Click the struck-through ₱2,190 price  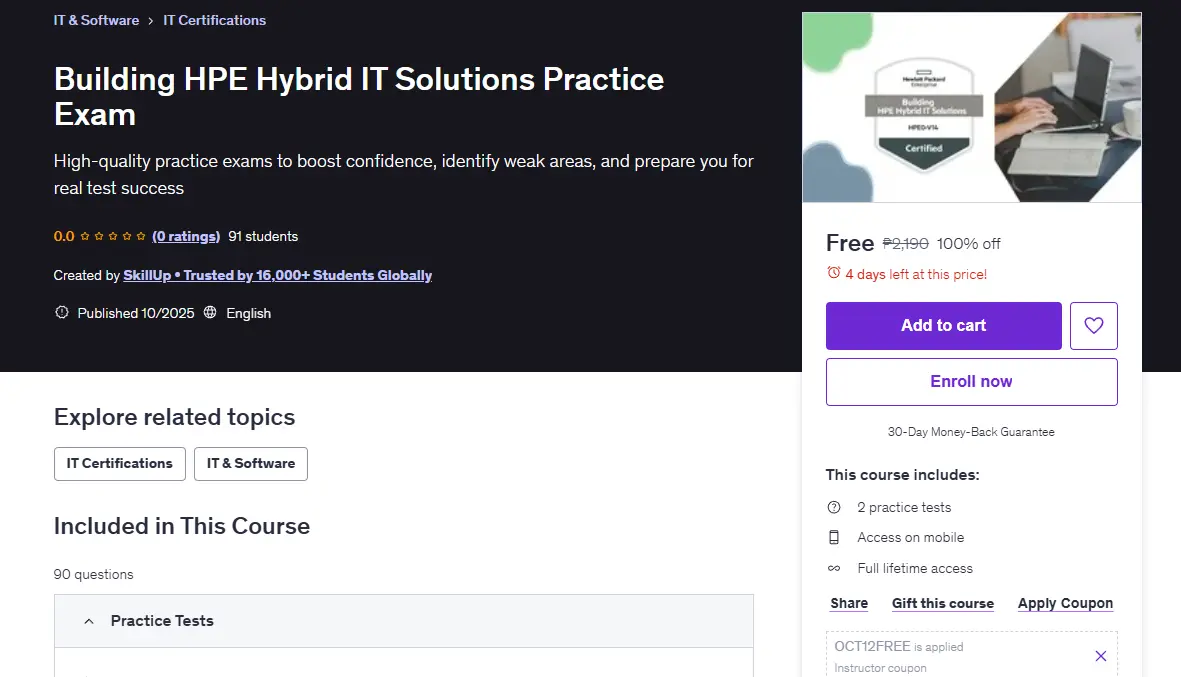(905, 244)
